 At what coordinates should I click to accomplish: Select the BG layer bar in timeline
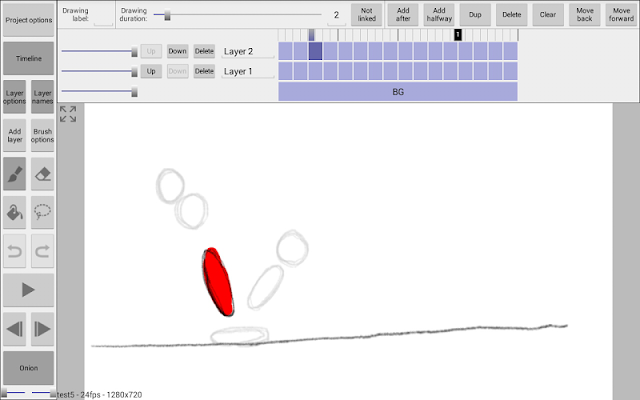pos(398,91)
